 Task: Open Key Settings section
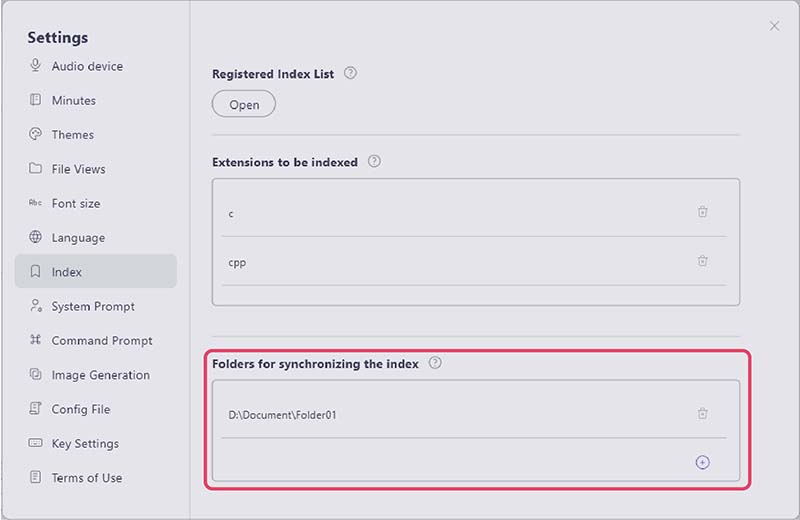click(x=85, y=443)
